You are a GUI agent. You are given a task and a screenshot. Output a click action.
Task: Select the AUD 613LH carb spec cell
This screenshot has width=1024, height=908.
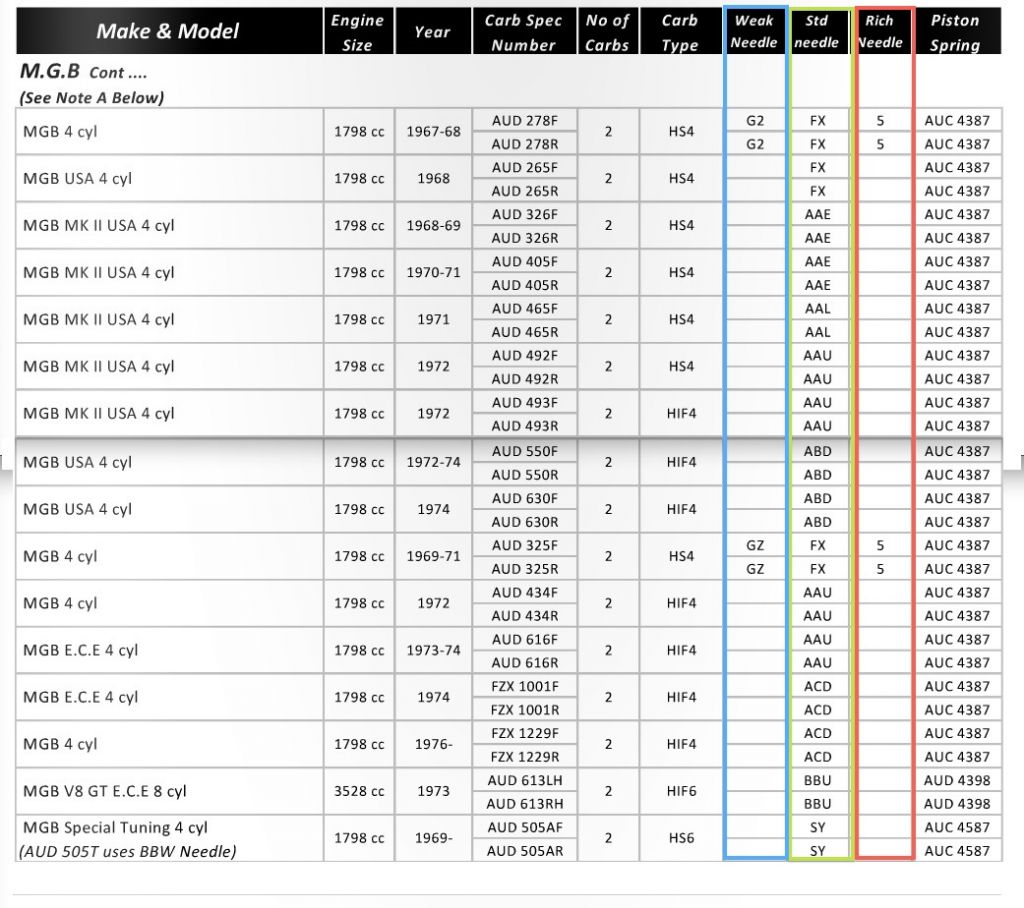tap(524, 781)
